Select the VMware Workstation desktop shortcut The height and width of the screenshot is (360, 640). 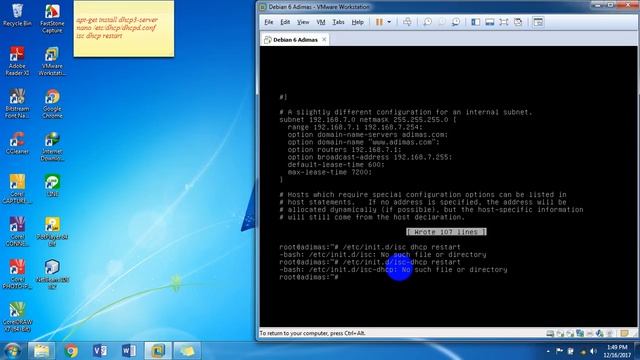click(x=52, y=61)
